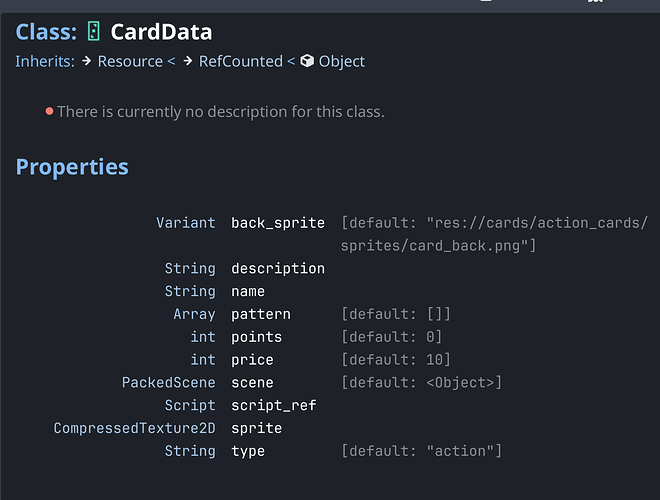
Task: Open the RefCounted class link
Action: pyautogui.click(x=240, y=62)
